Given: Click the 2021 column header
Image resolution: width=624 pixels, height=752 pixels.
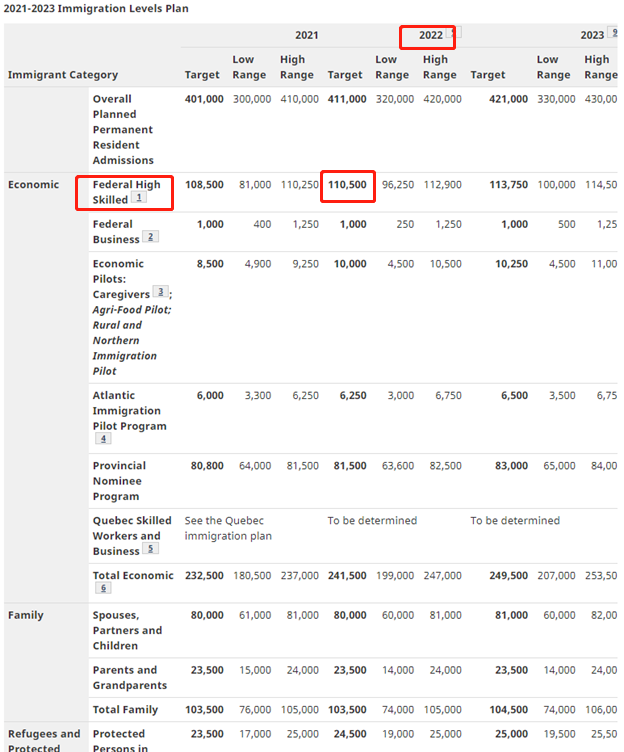Looking at the screenshot, I should (306, 35).
